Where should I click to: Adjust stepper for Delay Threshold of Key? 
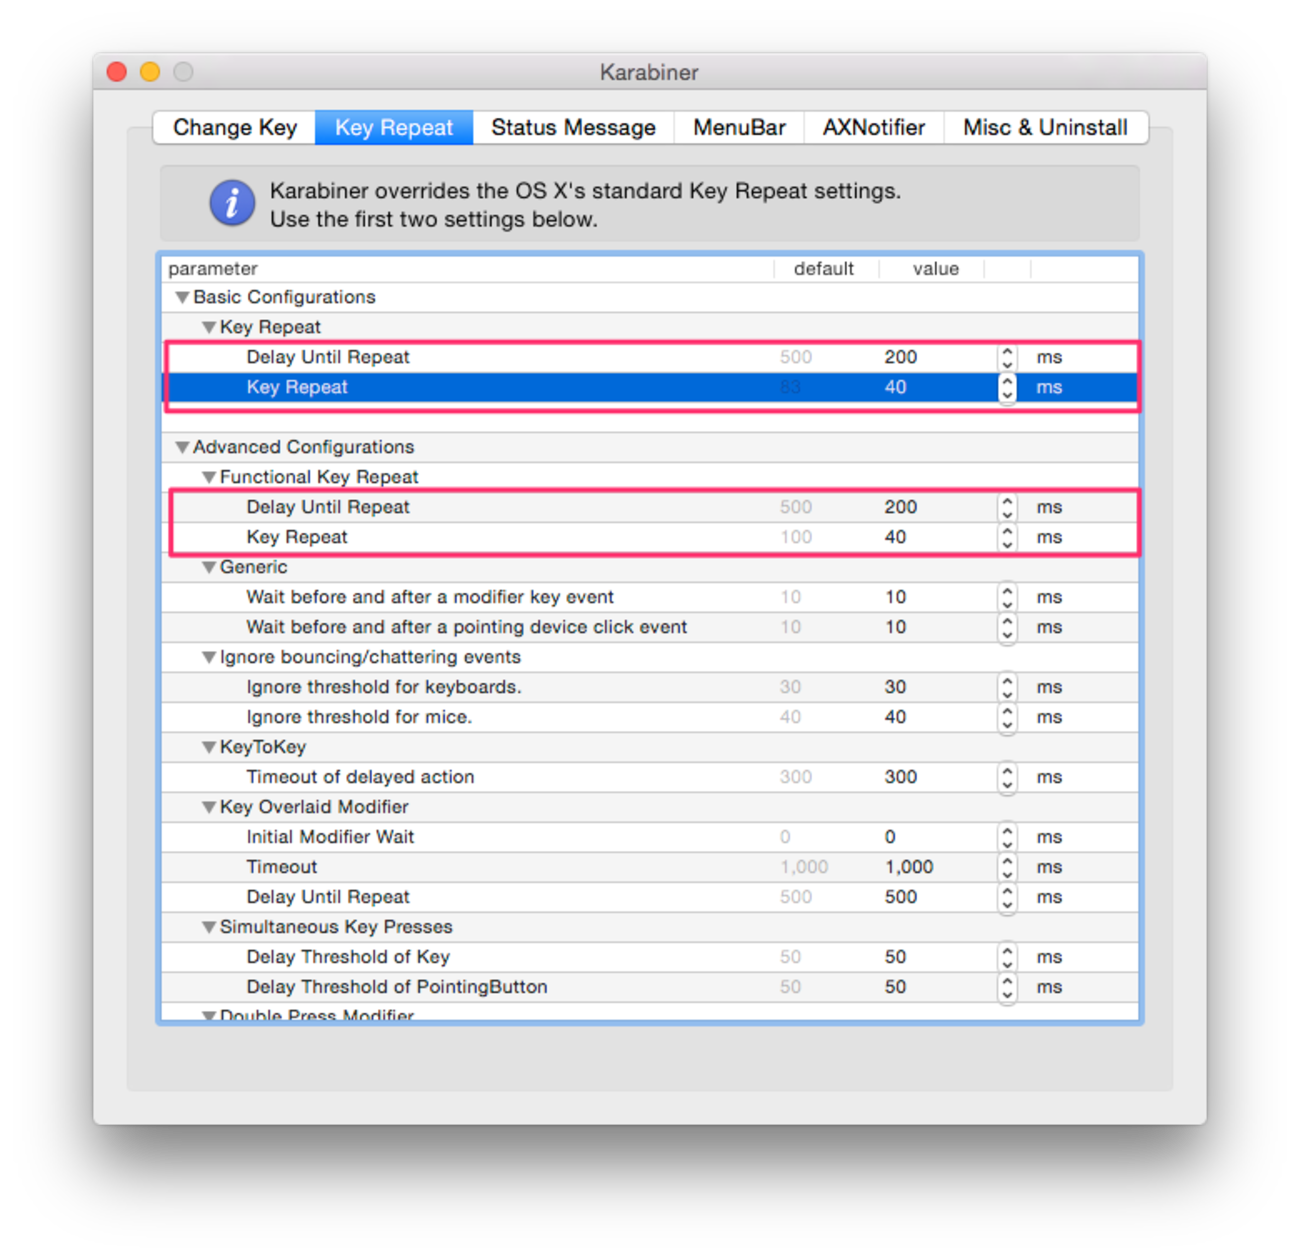tap(1007, 957)
